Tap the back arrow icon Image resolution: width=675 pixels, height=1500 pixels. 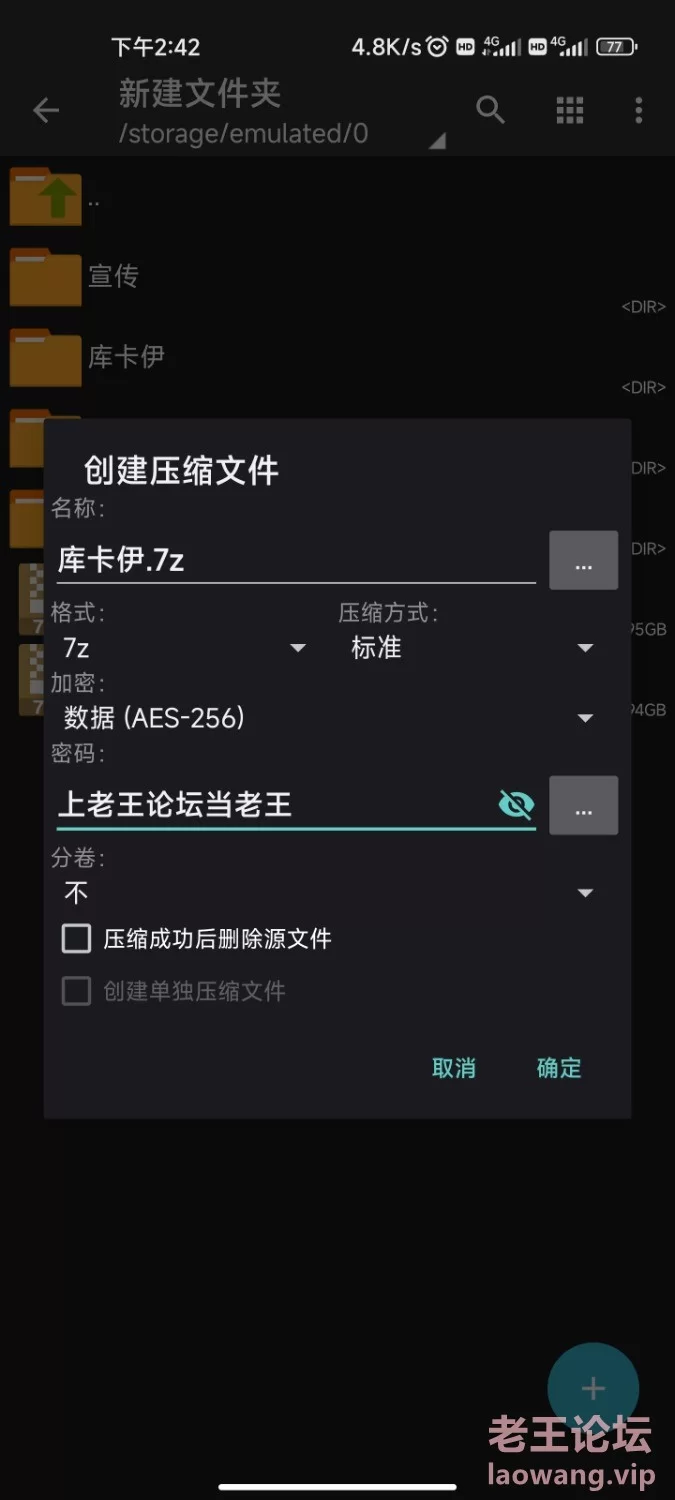pyautogui.click(x=46, y=110)
